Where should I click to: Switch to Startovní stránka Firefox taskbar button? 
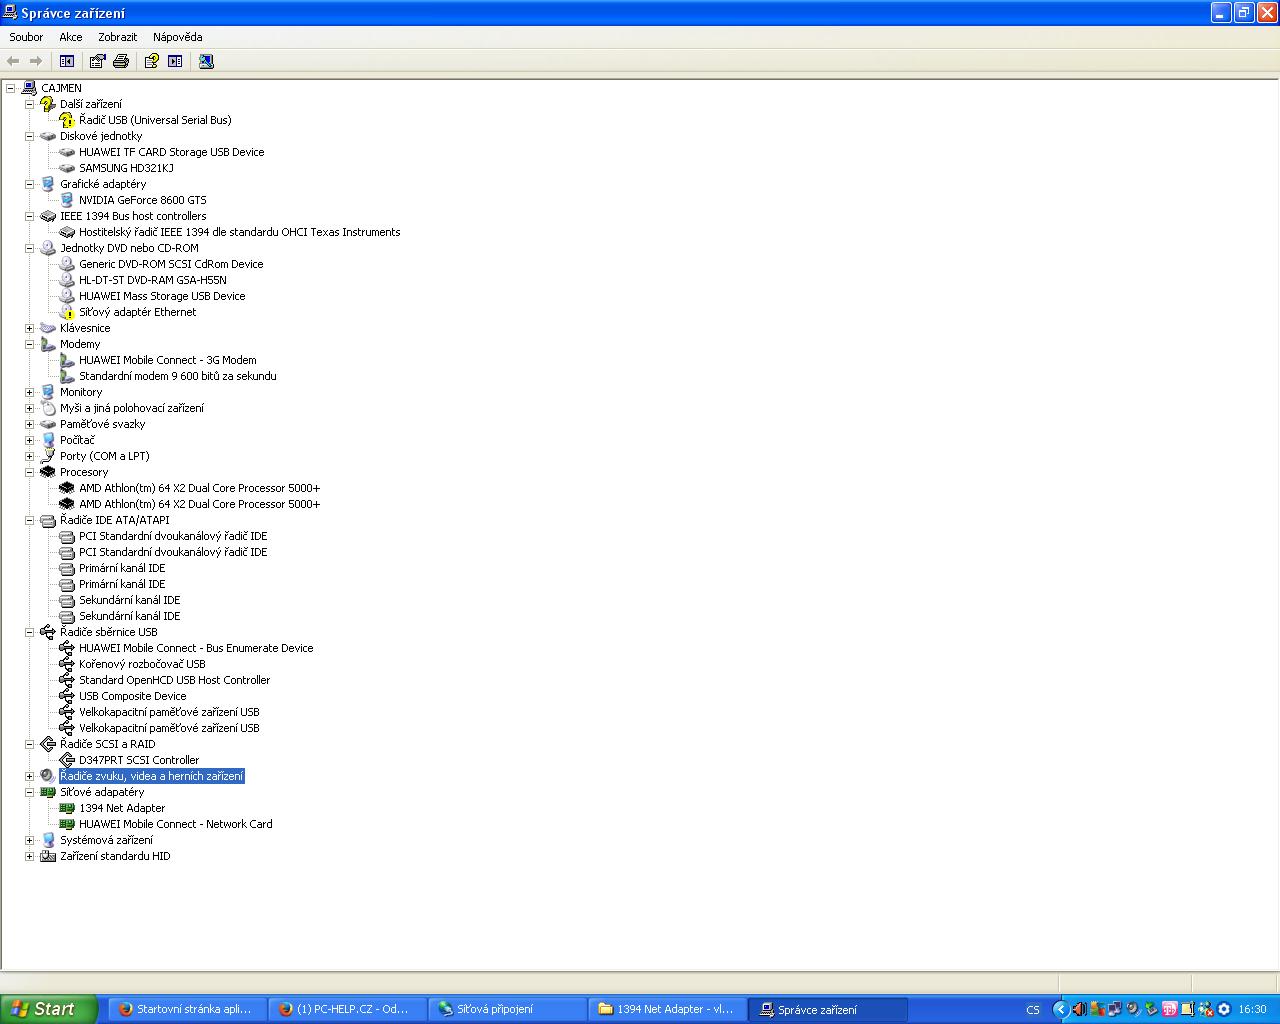186,1009
